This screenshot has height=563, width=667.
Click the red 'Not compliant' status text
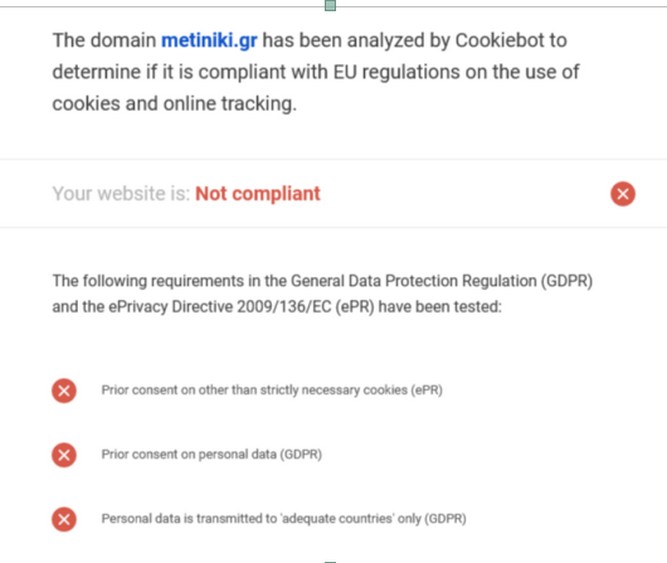click(257, 194)
